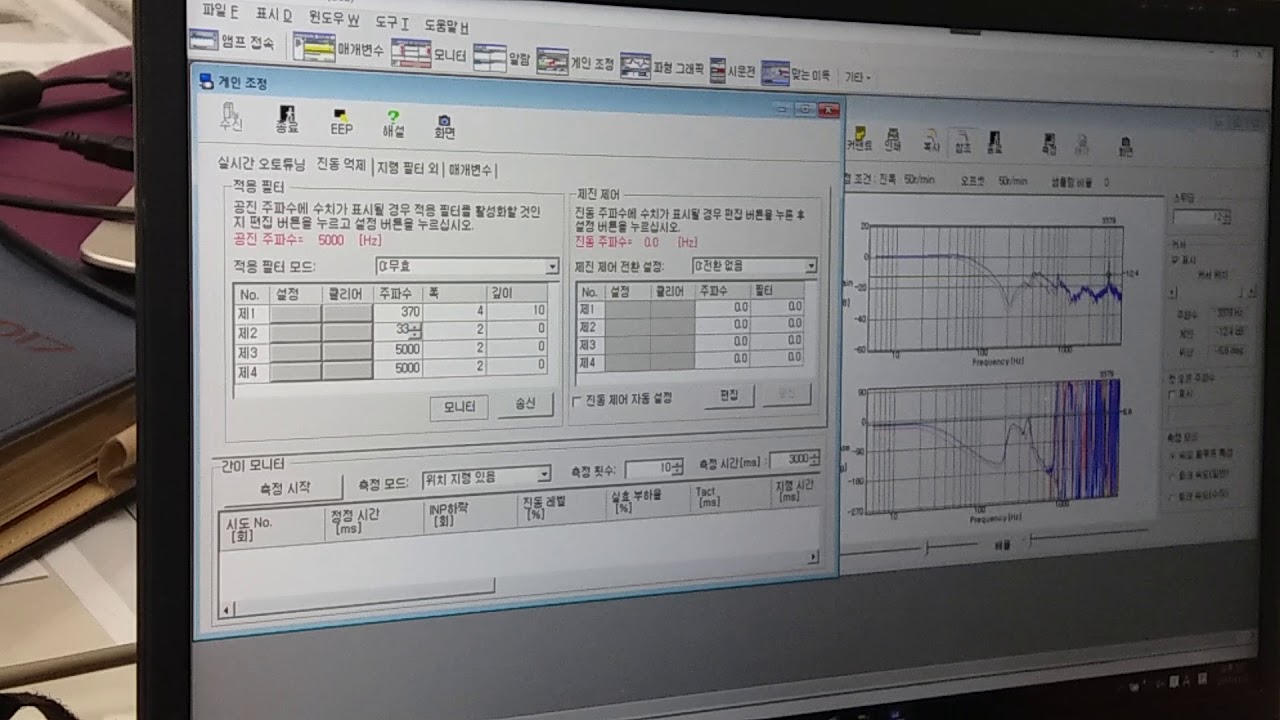Open the 윈도우 menu
Viewport: 1280px width, 720px height.
(x=333, y=18)
